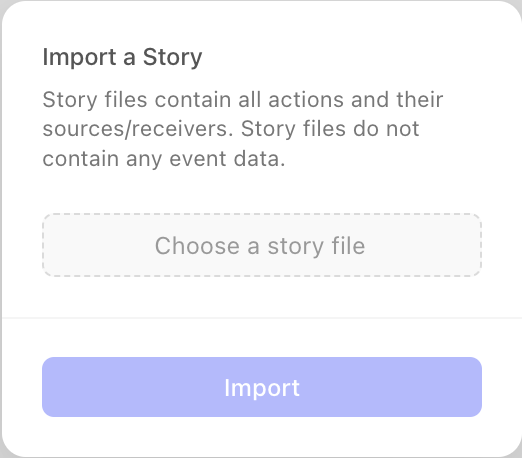522x458 pixels.
Task: Click the text sources/receivers in the description
Action: 138,129
